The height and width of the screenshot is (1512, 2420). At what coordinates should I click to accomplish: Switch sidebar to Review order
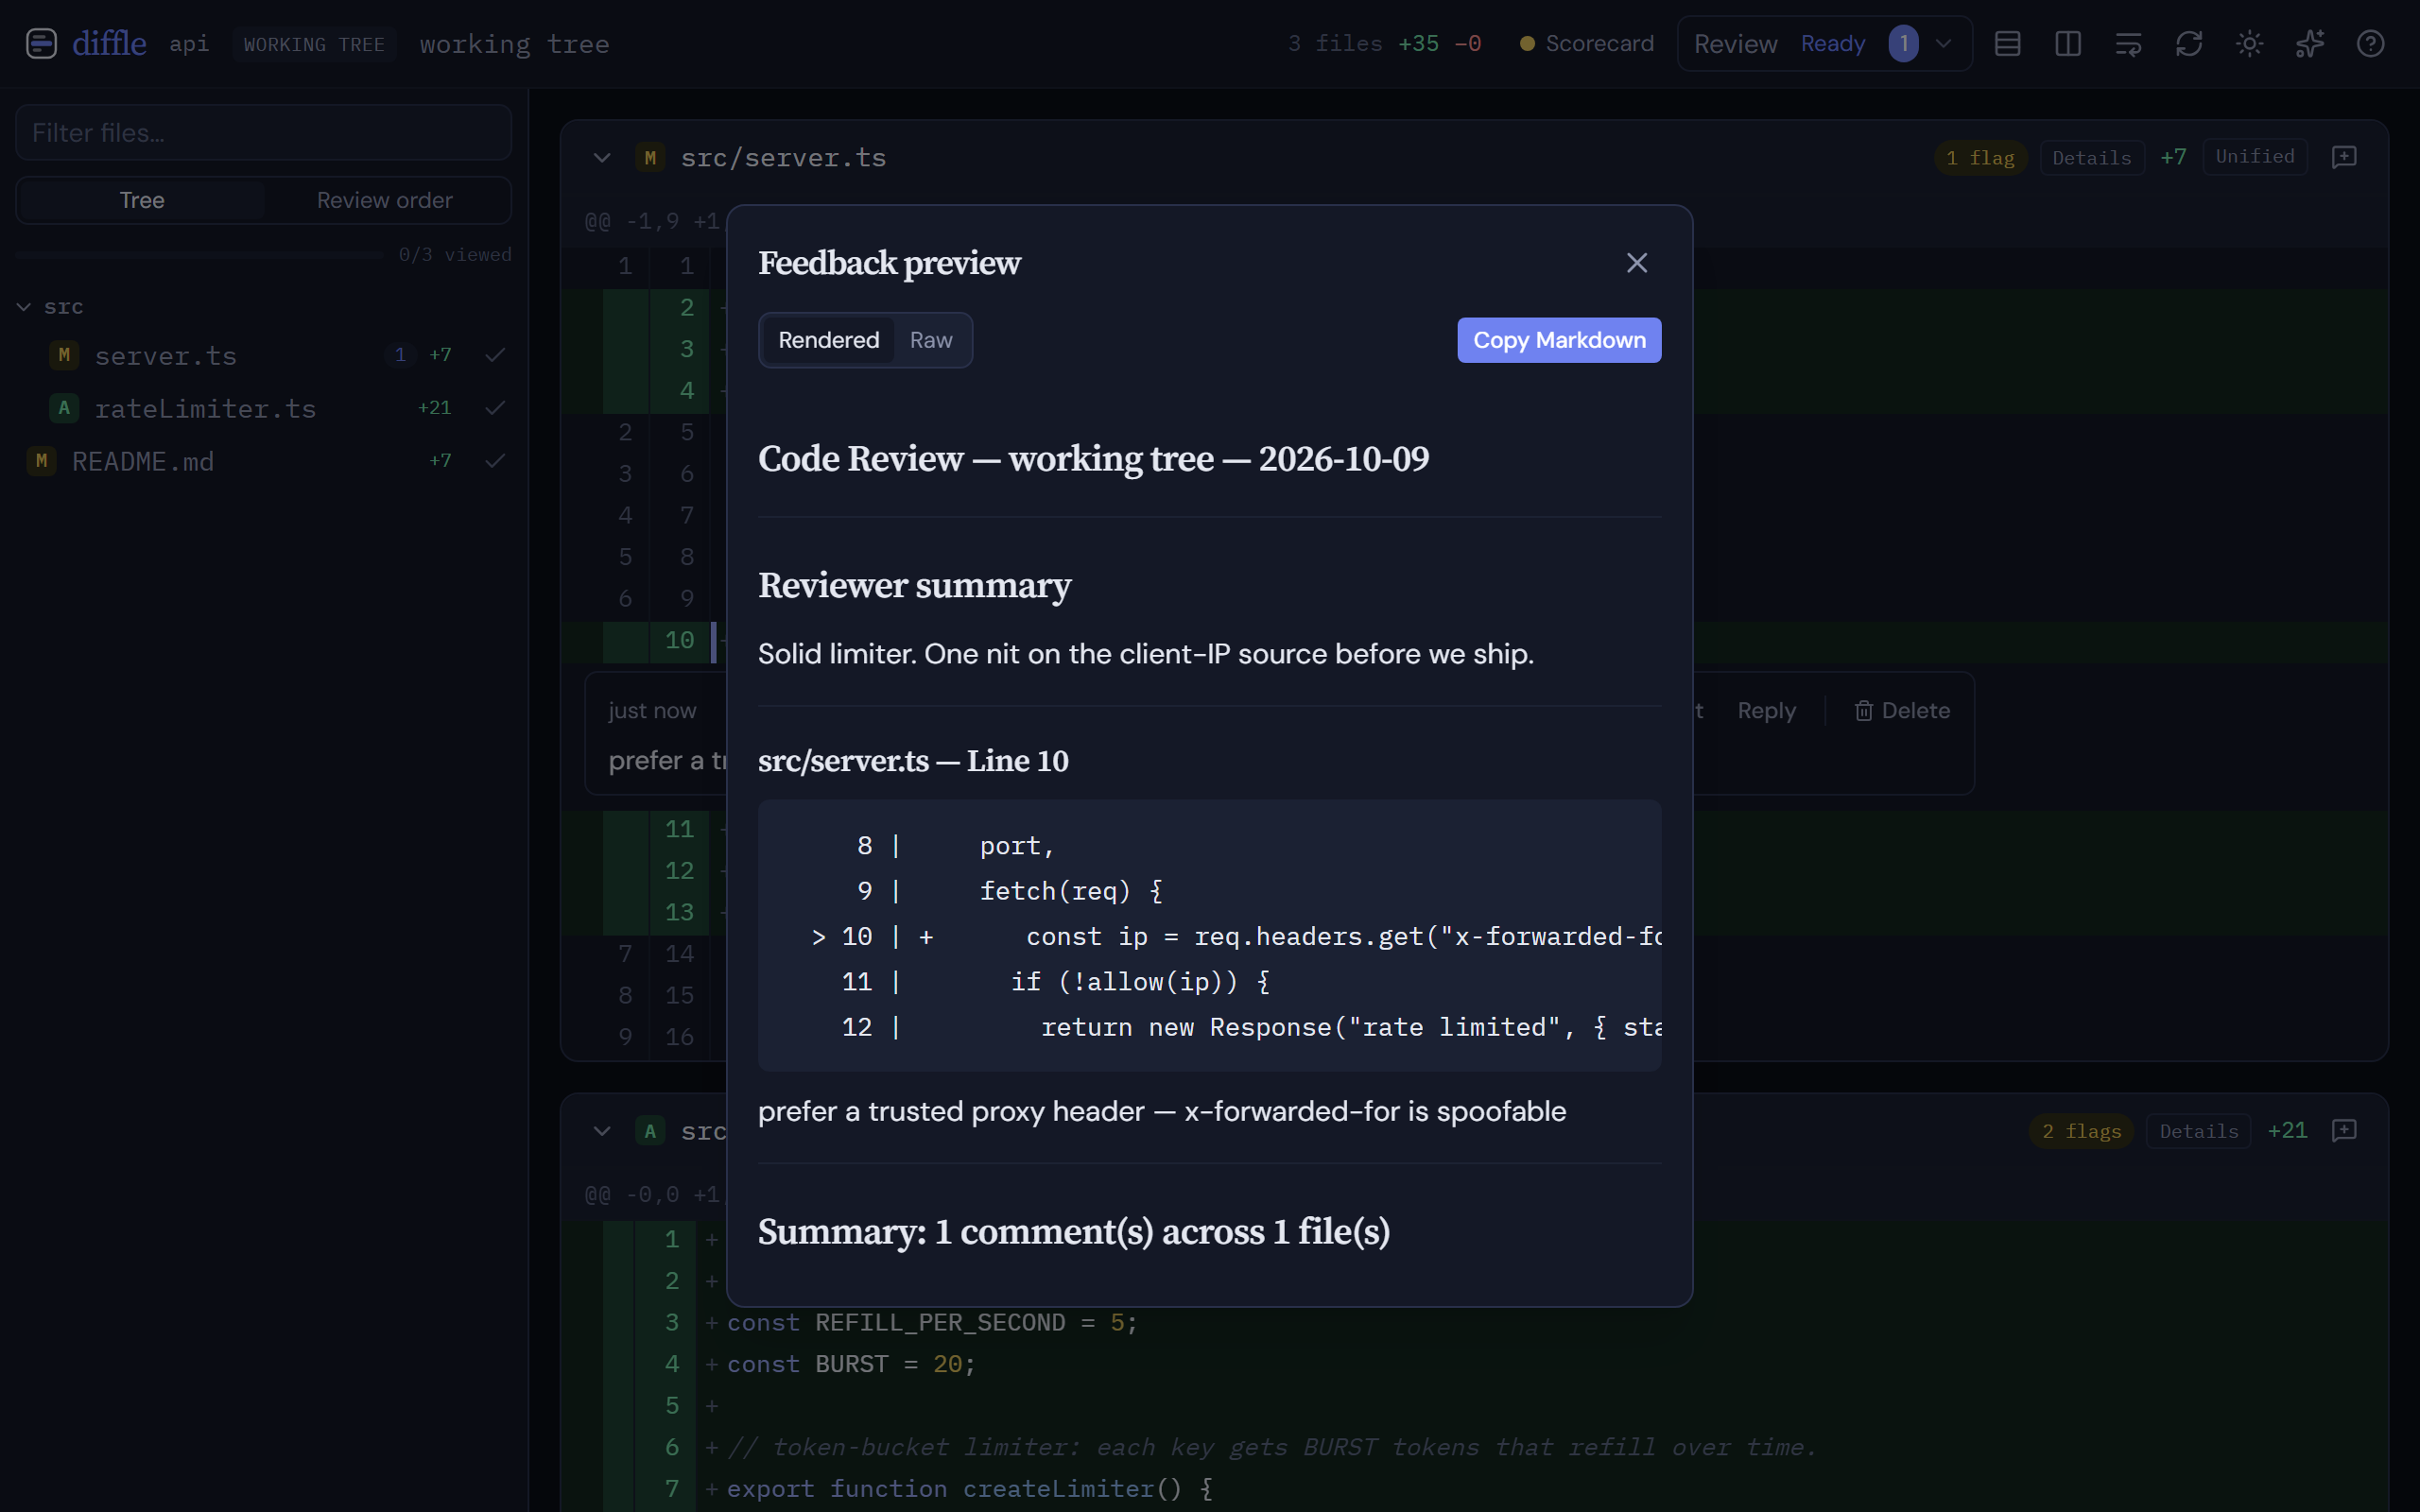pyautogui.click(x=384, y=200)
